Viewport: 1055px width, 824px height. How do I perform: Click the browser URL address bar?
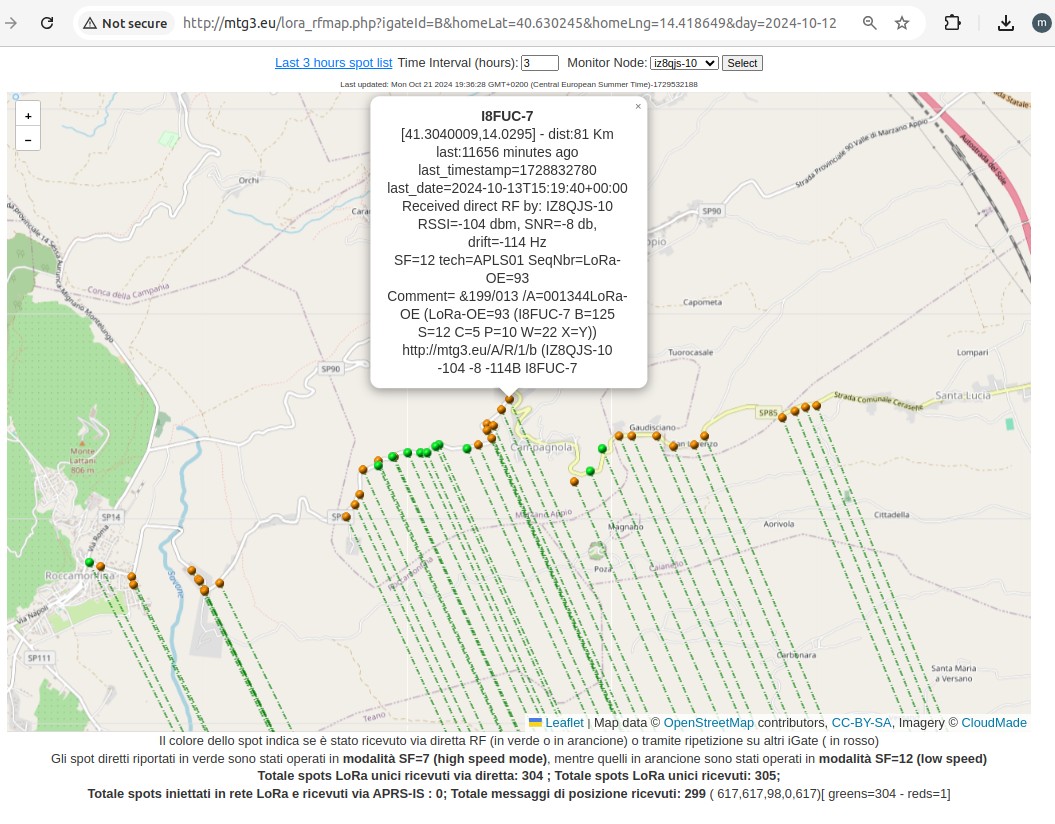[509, 23]
